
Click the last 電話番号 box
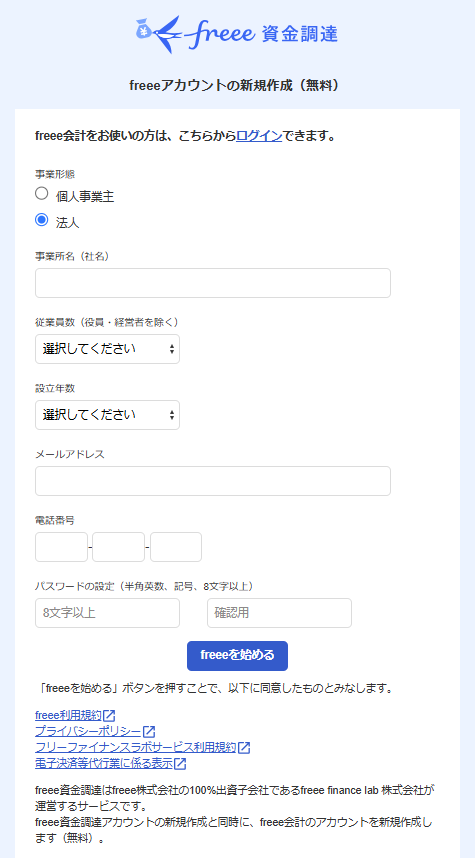[x=176, y=547]
